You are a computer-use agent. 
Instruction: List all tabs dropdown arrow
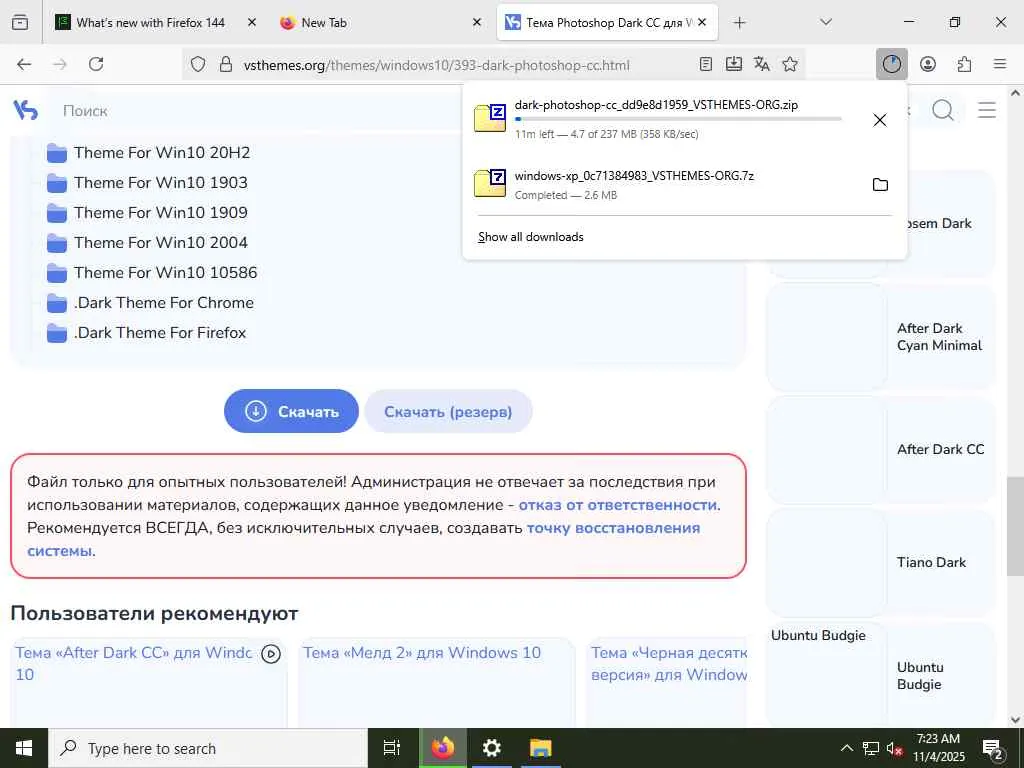826,22
